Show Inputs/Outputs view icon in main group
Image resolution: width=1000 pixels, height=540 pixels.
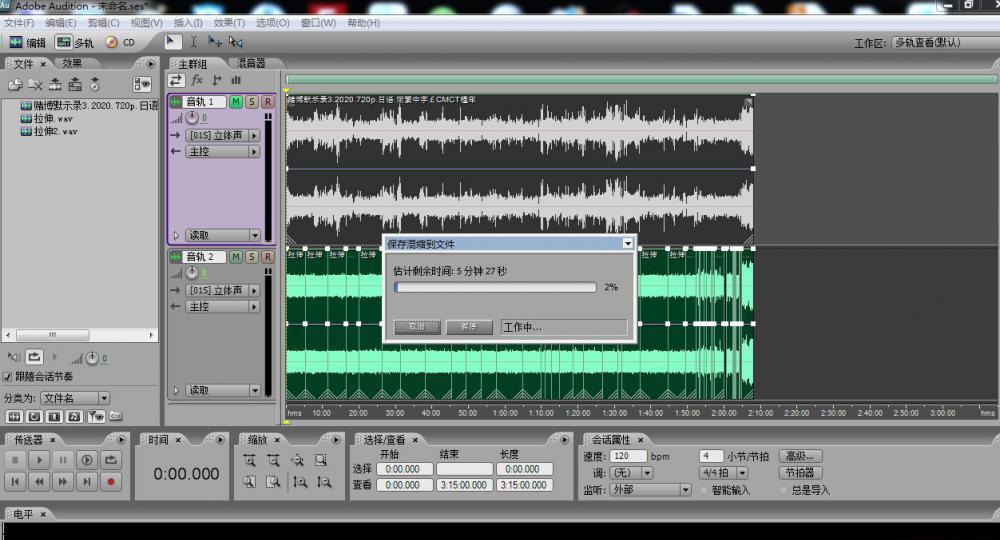click(176, 80)
